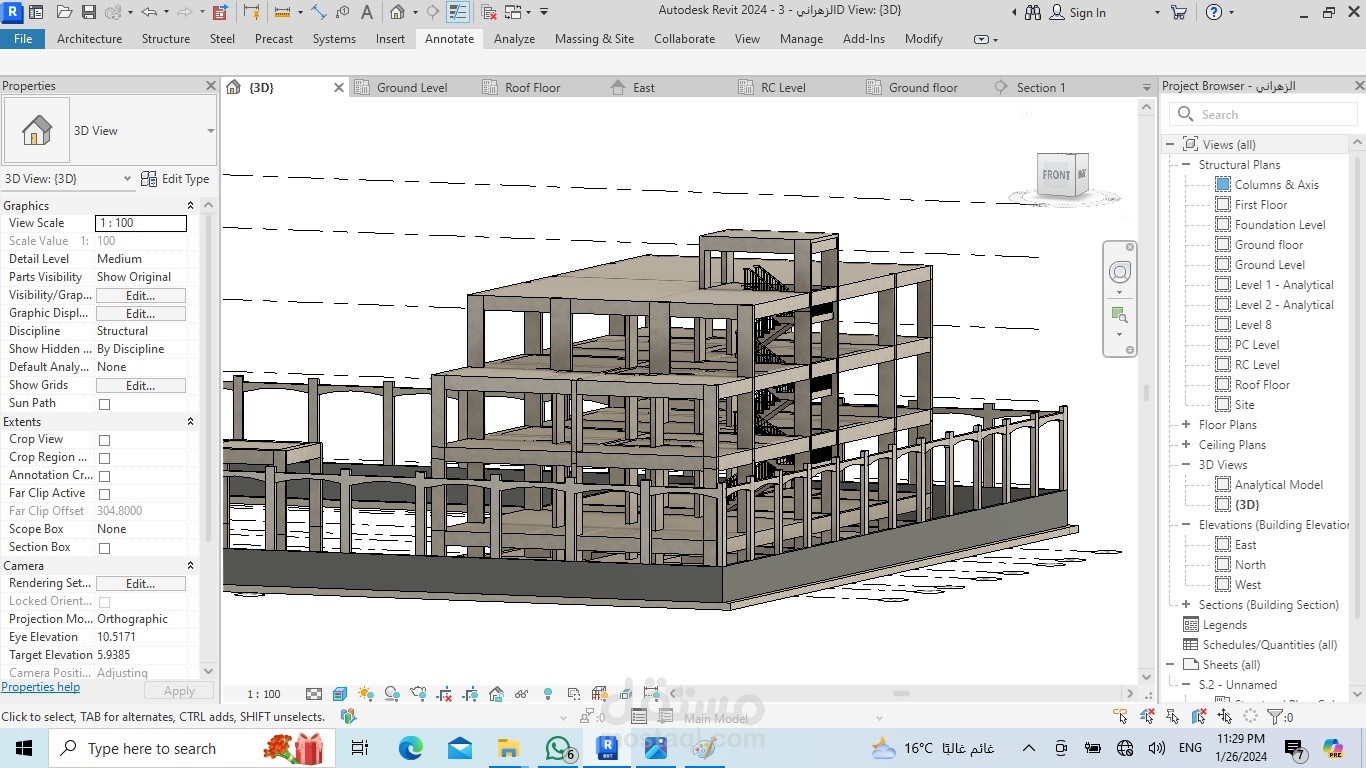
Task: Tick the Section Box checkbox
Action: 104,548
